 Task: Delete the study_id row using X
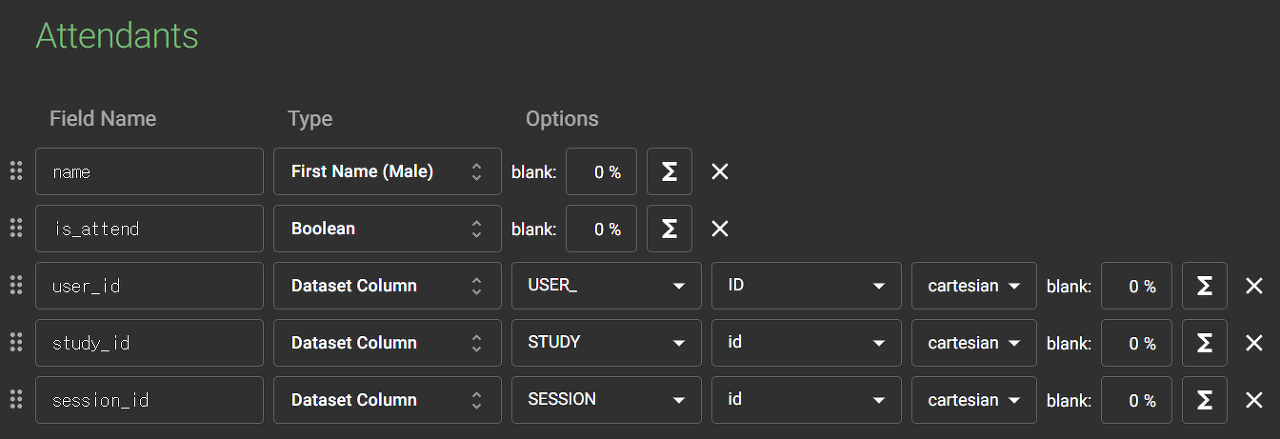point(1254,343)
